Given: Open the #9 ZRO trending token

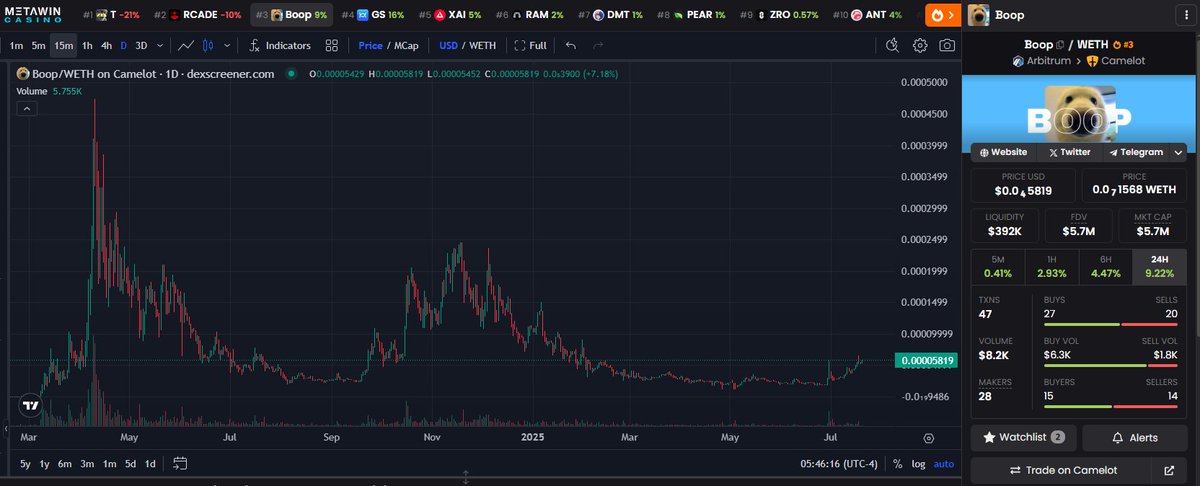Looking at the screenshot, I should tap(779, 15).
